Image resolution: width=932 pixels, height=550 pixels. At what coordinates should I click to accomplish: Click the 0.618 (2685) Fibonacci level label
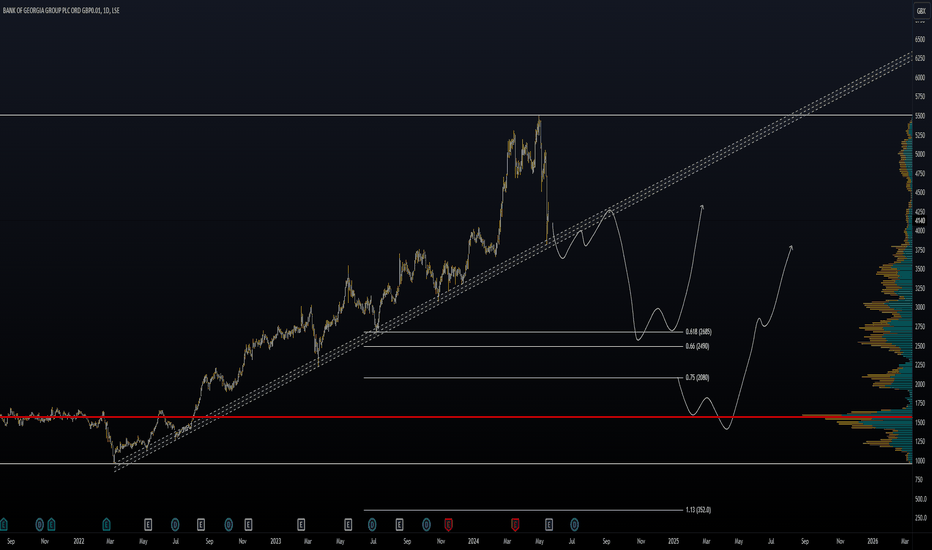698,332
